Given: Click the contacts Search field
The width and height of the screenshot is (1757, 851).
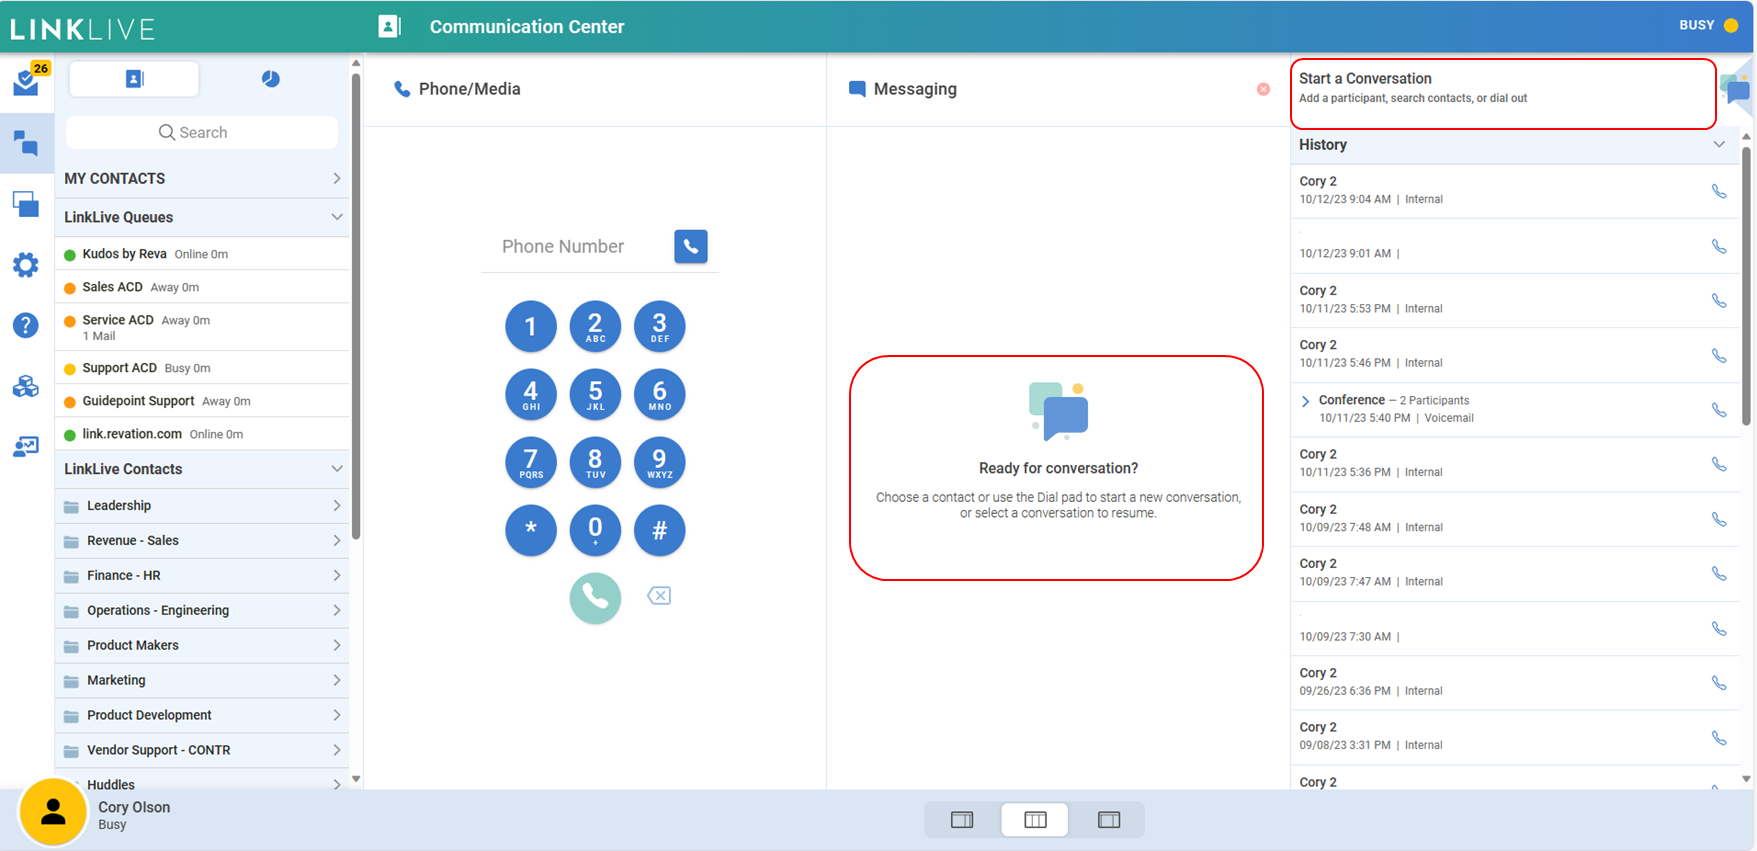Looking at the screenshot, I should point(202,132).
